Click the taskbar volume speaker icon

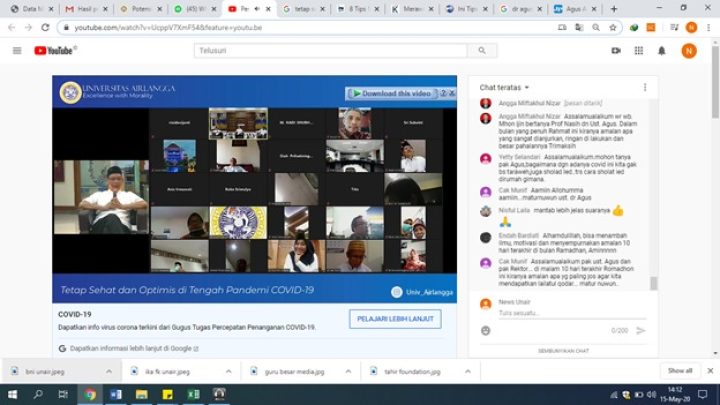tap(651, 394)
